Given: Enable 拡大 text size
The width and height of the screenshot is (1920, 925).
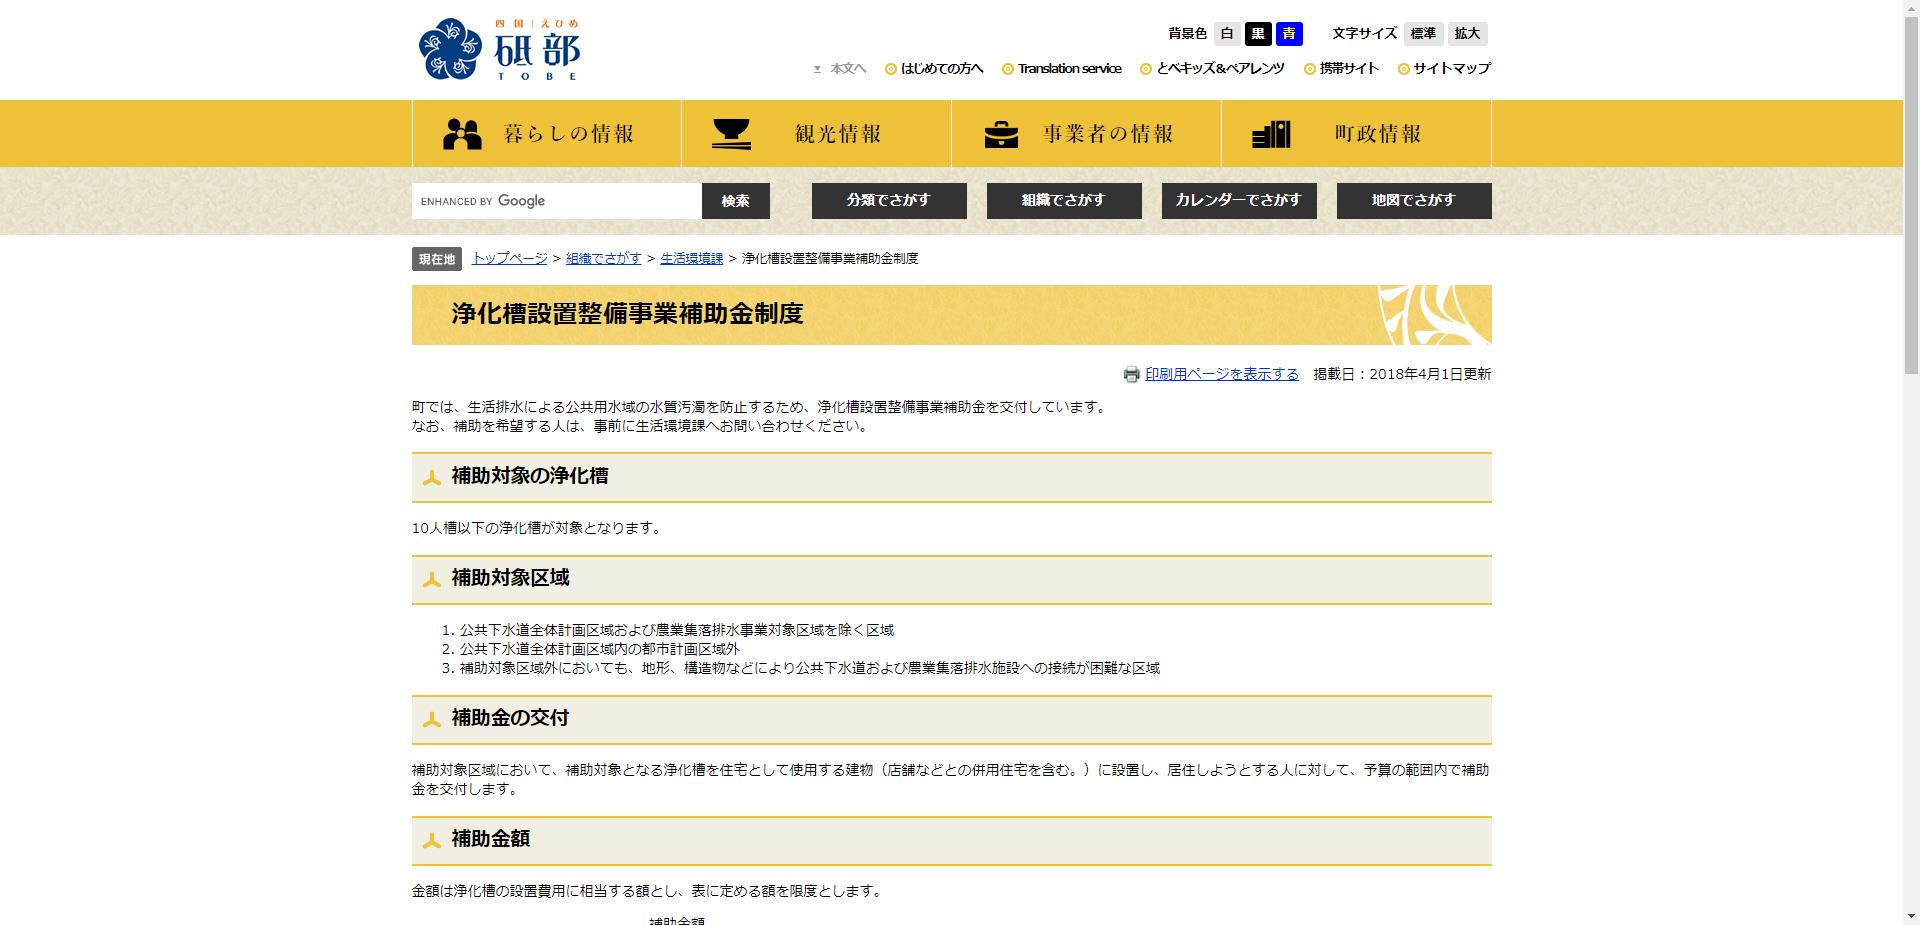Looking at the screenshot, I should (x=1466, y=33).
